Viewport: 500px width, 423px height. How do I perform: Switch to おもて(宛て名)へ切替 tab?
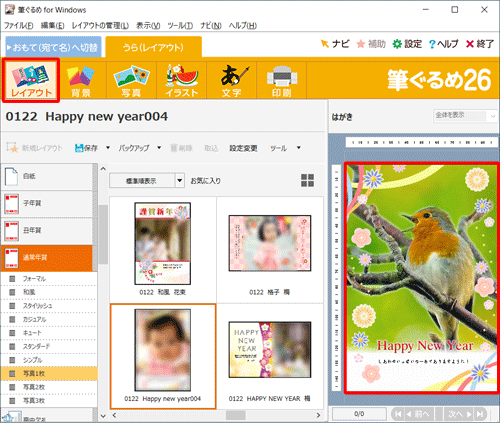pyautogui.click(x=53, y=47)
